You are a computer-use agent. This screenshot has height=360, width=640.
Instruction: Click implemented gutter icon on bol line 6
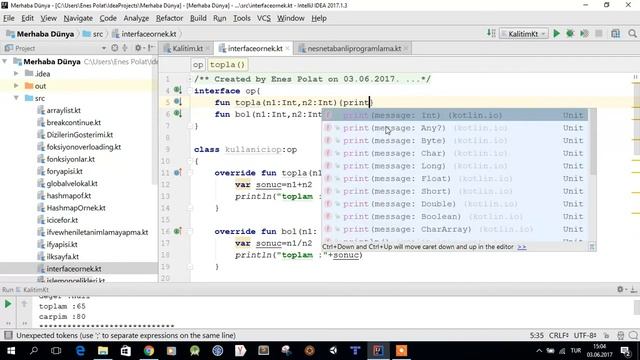point(178,113)
